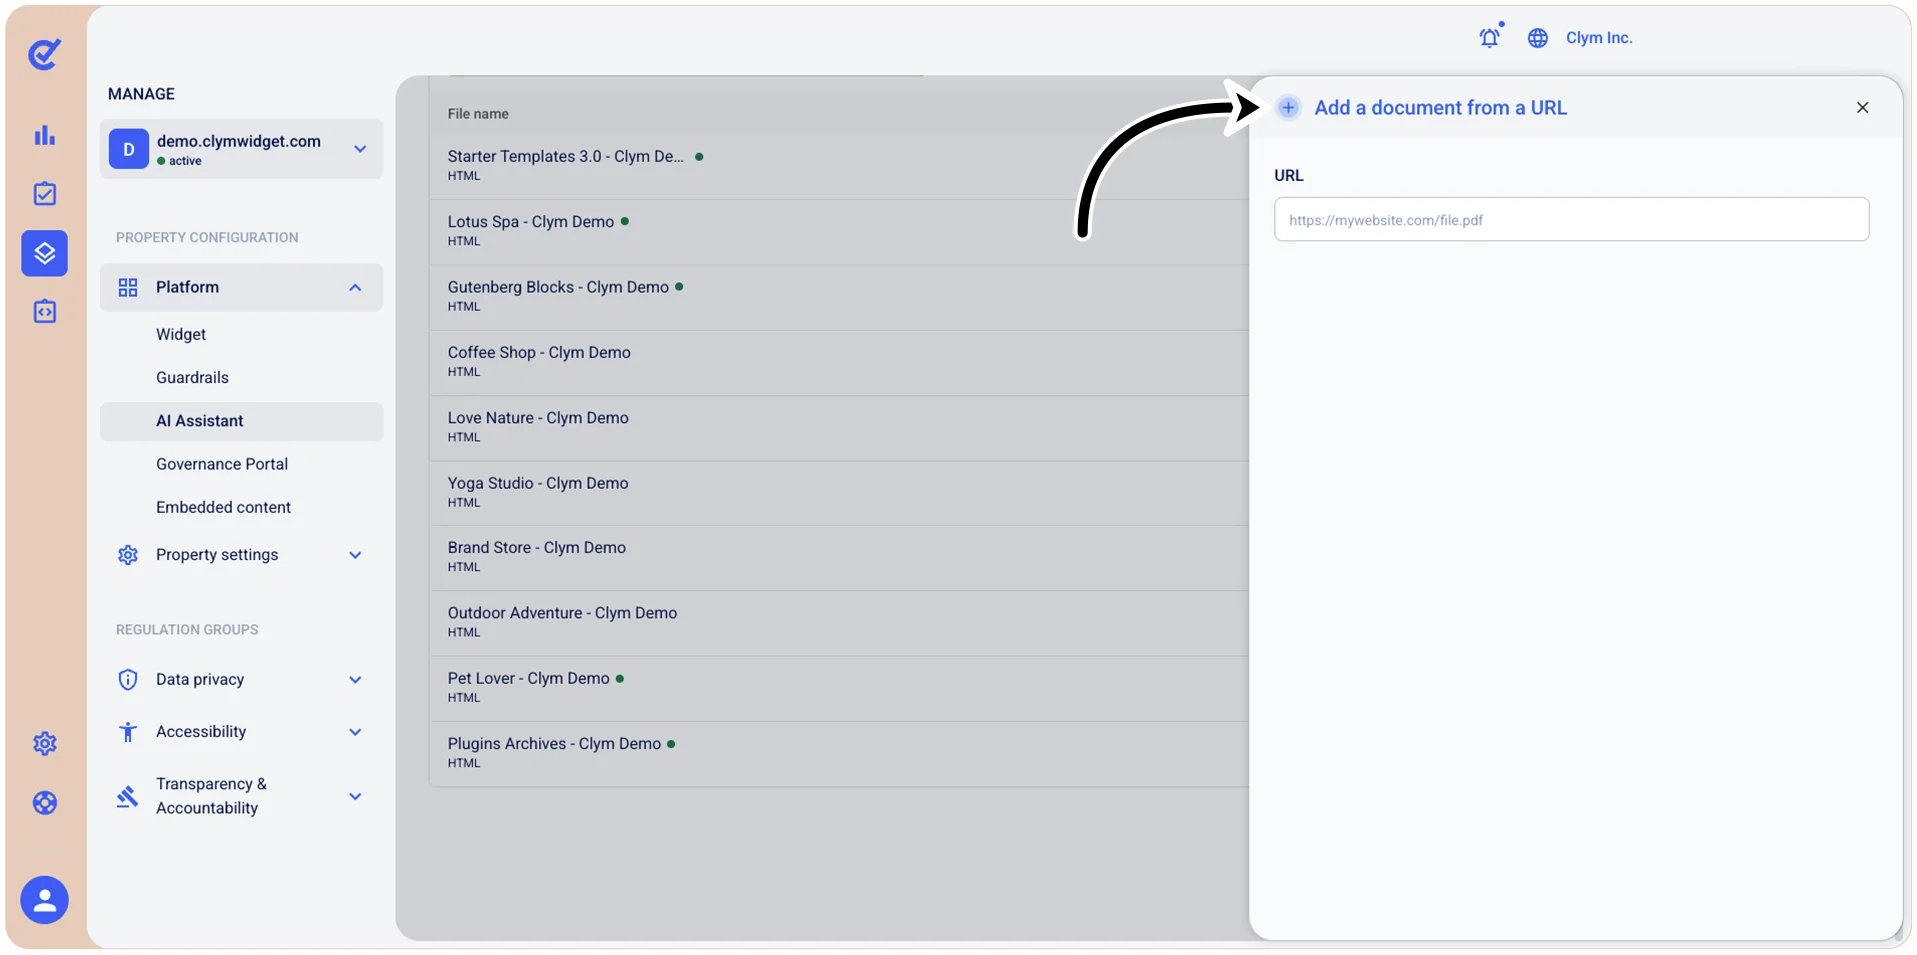Open the notifications bell

point(1490,37)
